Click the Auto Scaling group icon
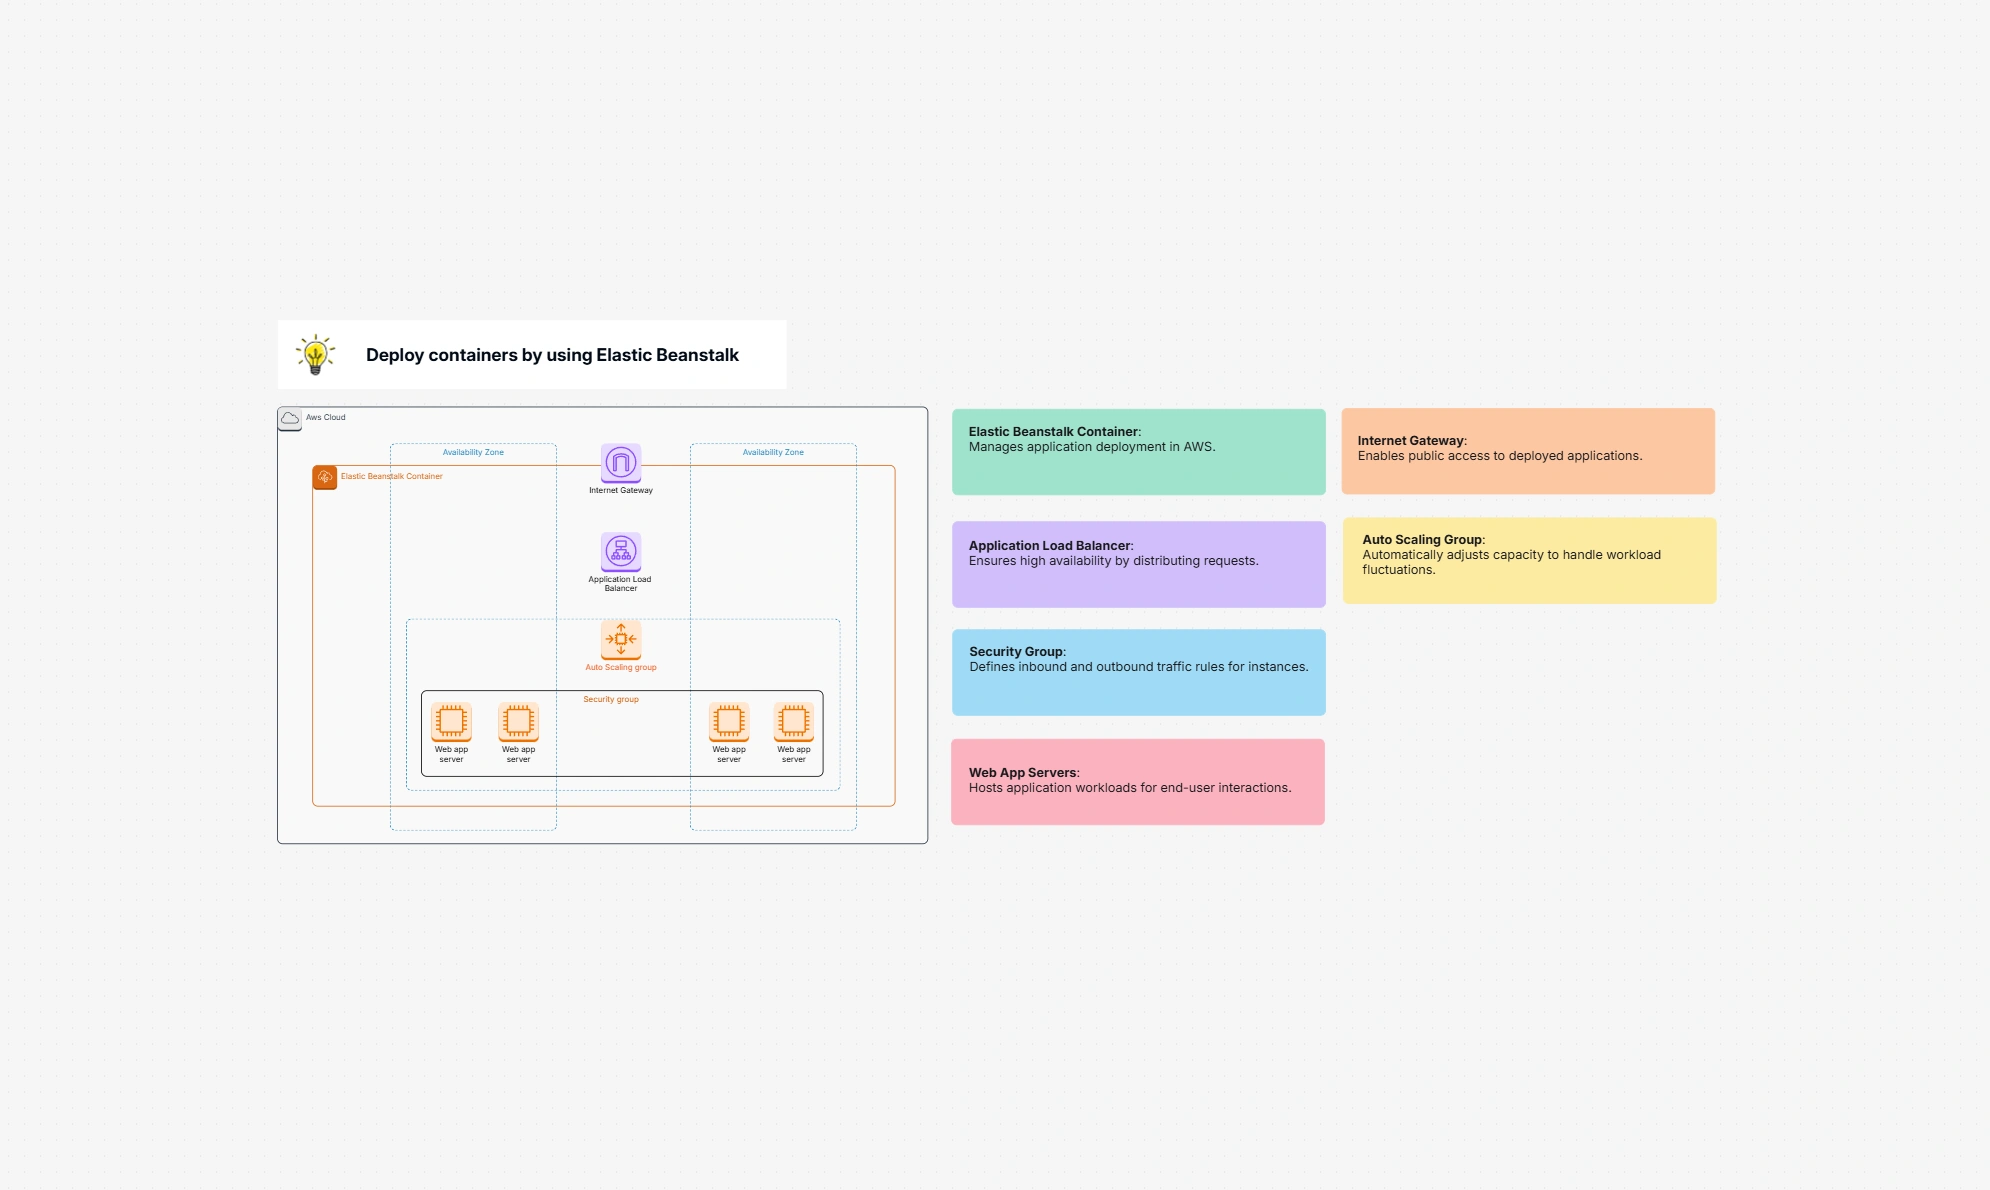This screenshot has height=1190, width=1990. click(x=621, y=640)
